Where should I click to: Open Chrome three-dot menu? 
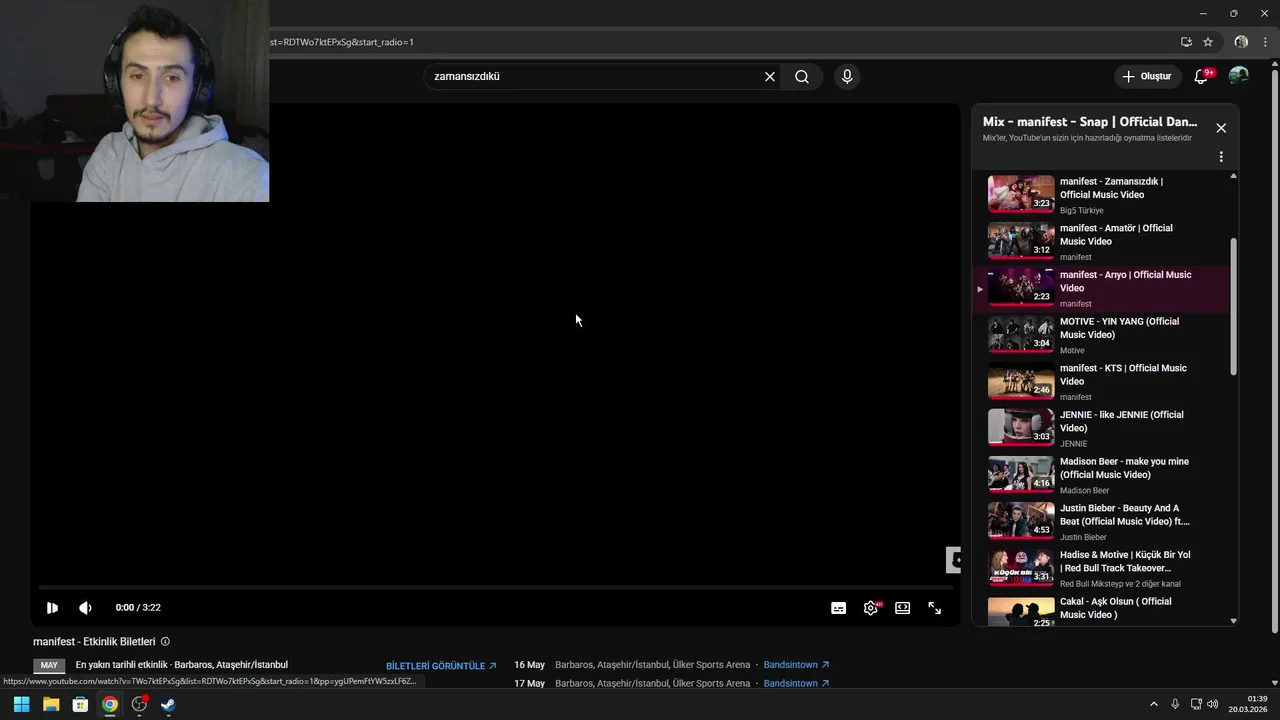point(1265,42)
